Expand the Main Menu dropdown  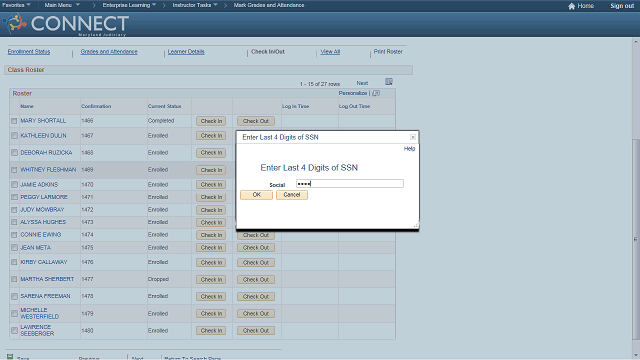62,5
